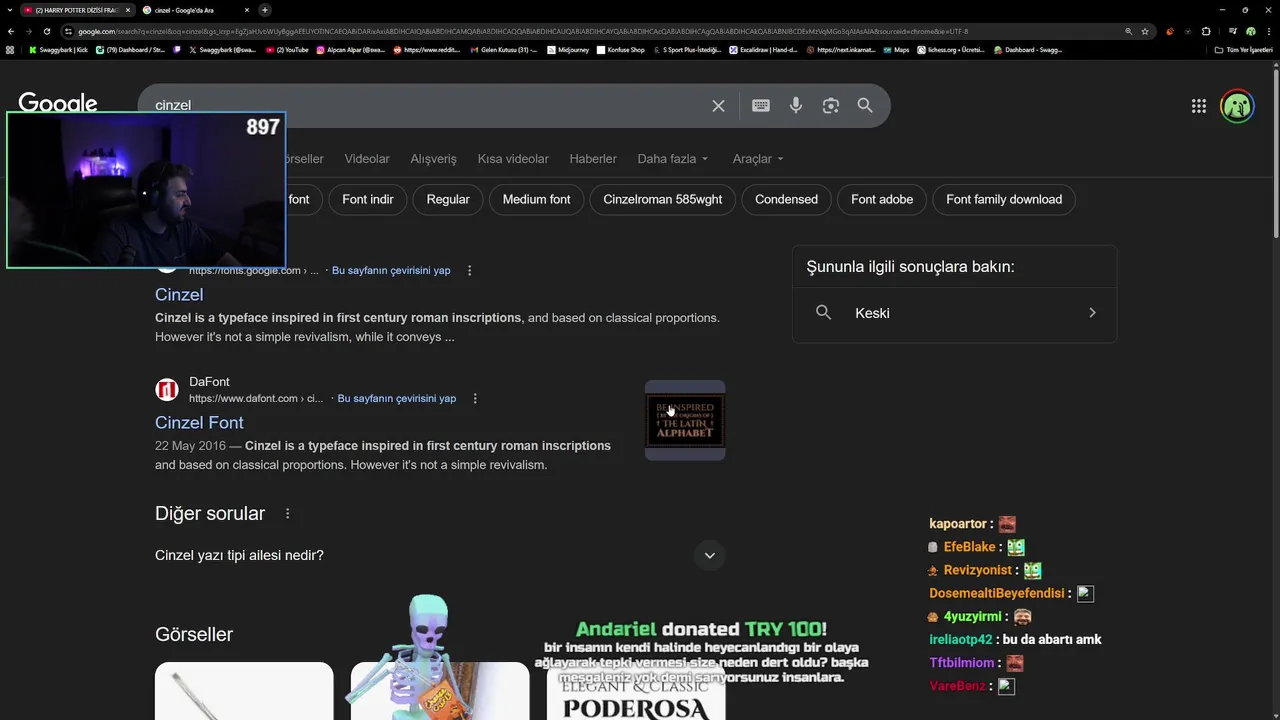Expand the Daha fazla dropdown
This screenshot has height=720, width=1280.
click(x=673, y=159)
